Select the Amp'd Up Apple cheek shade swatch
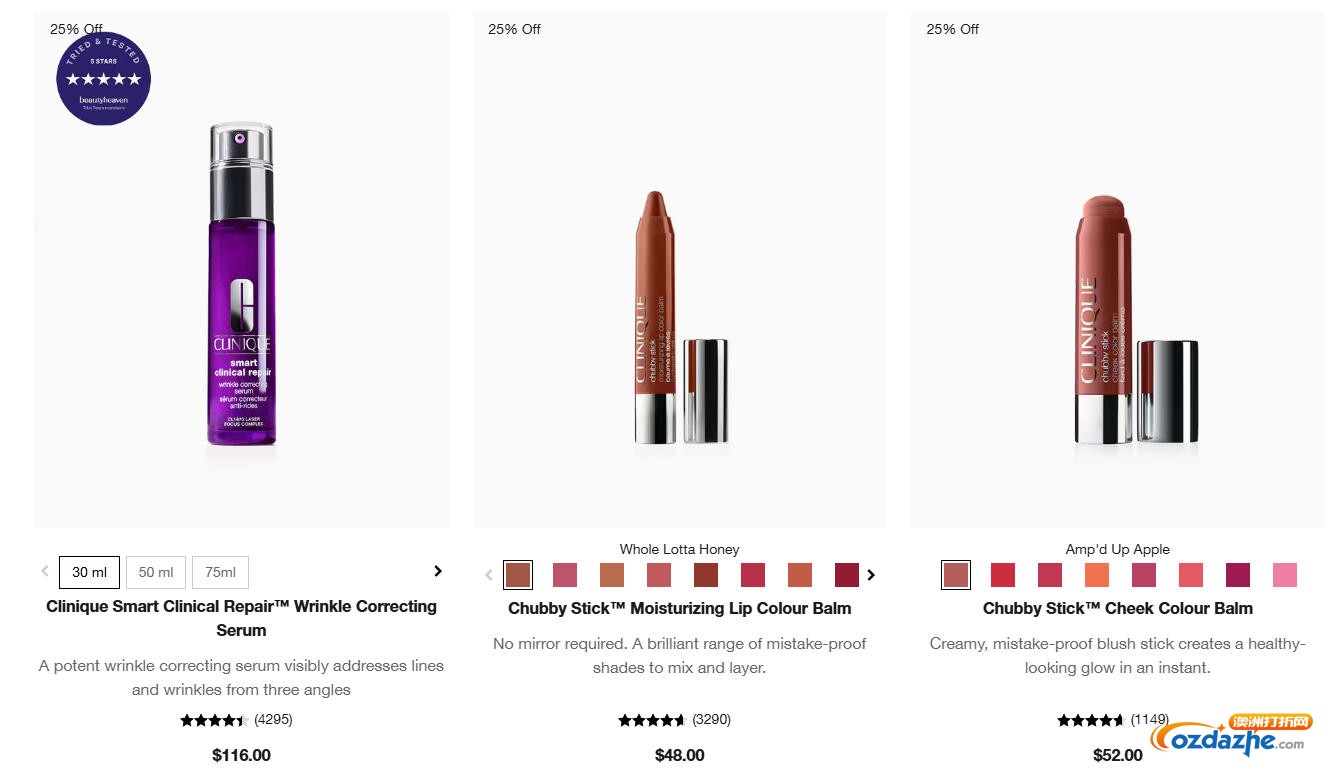 pyautogui.click(x=956, y=575)
